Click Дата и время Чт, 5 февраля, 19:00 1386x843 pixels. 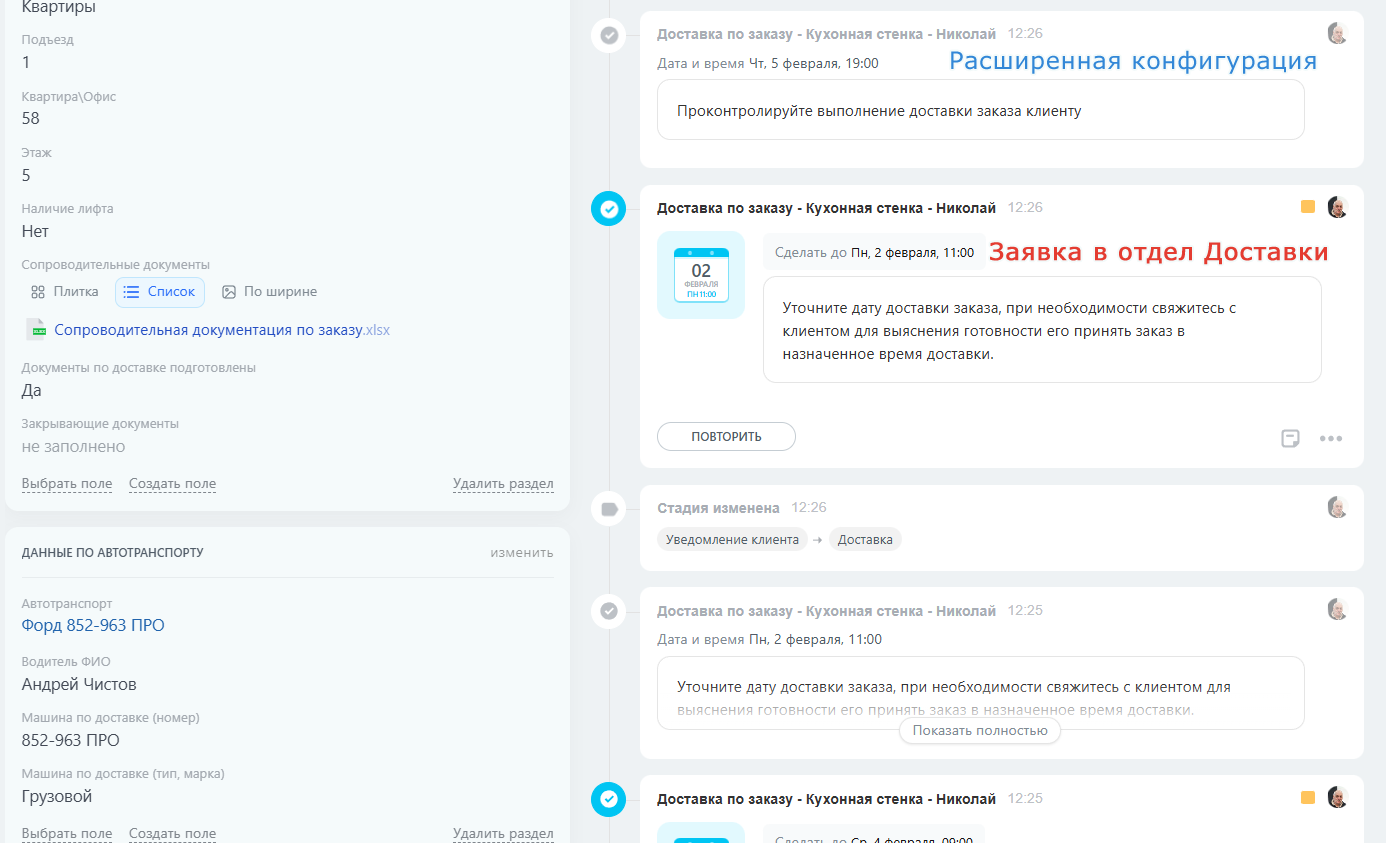(768, 64)
